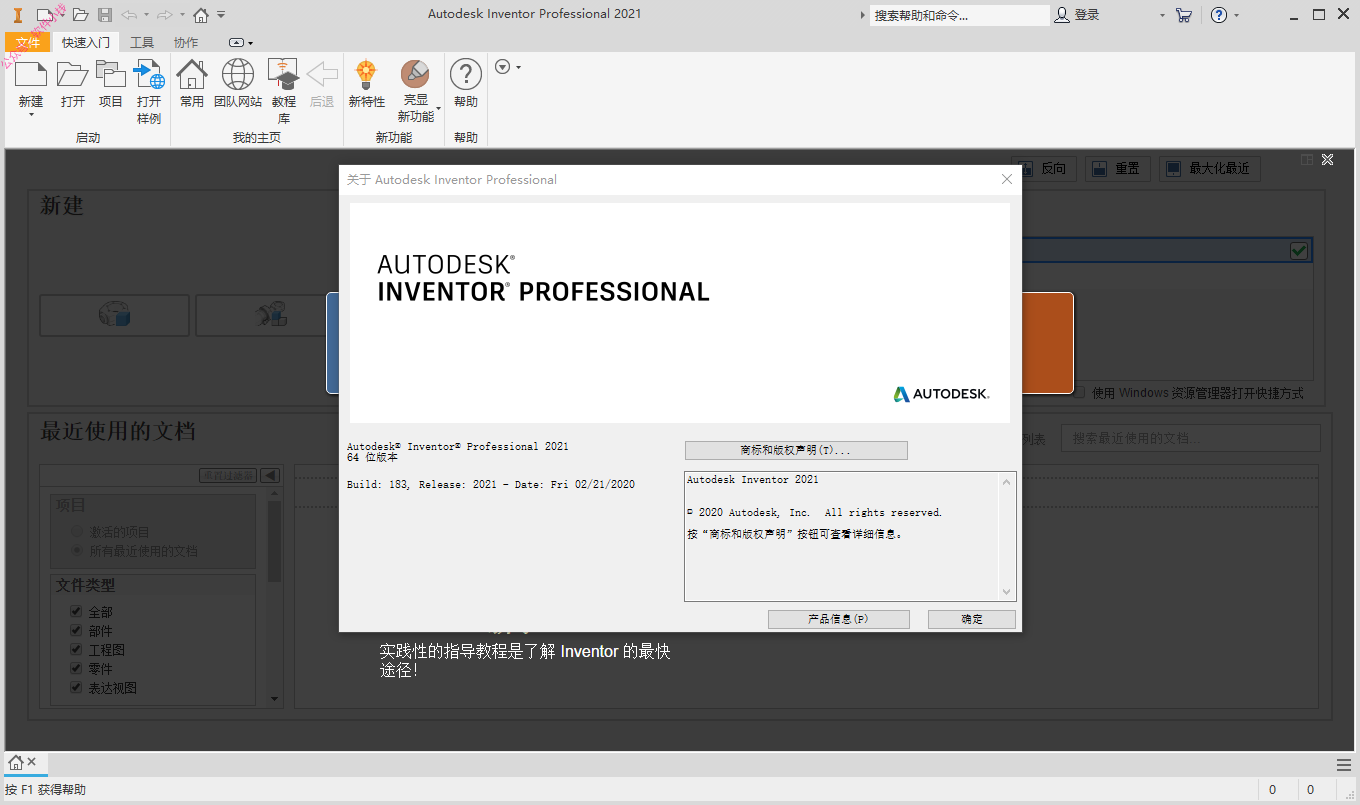Image resolution: width=1360 pixels, height=805 pixels.
Task: Click the 搜索帮助和命令 search field
Action: tap(959, 15)
